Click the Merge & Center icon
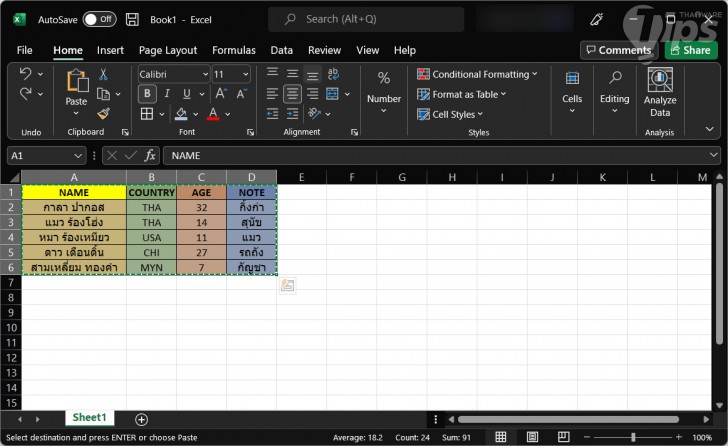 [332, 94]
